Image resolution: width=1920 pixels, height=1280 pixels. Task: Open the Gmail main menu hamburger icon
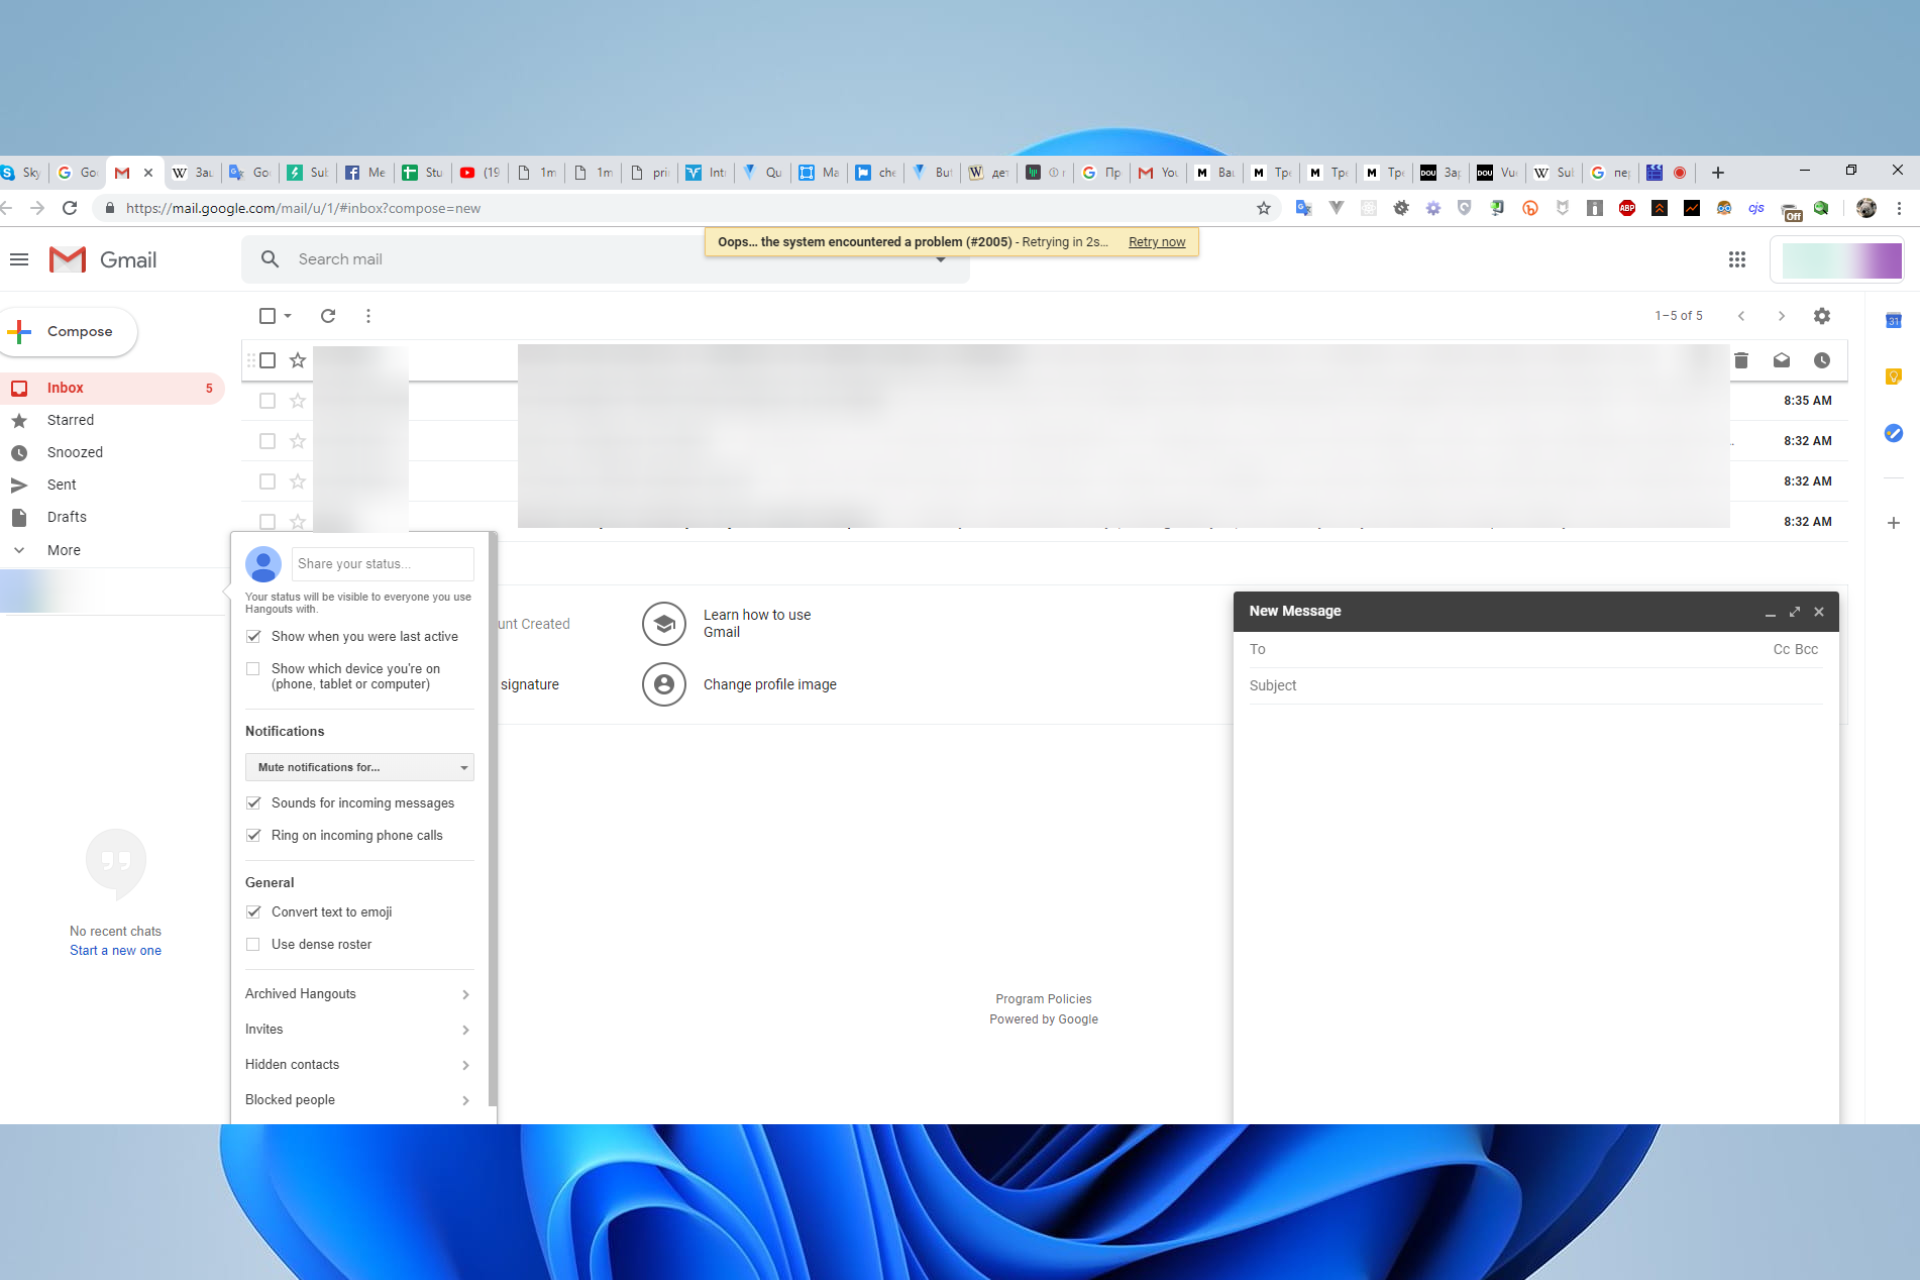19,260
